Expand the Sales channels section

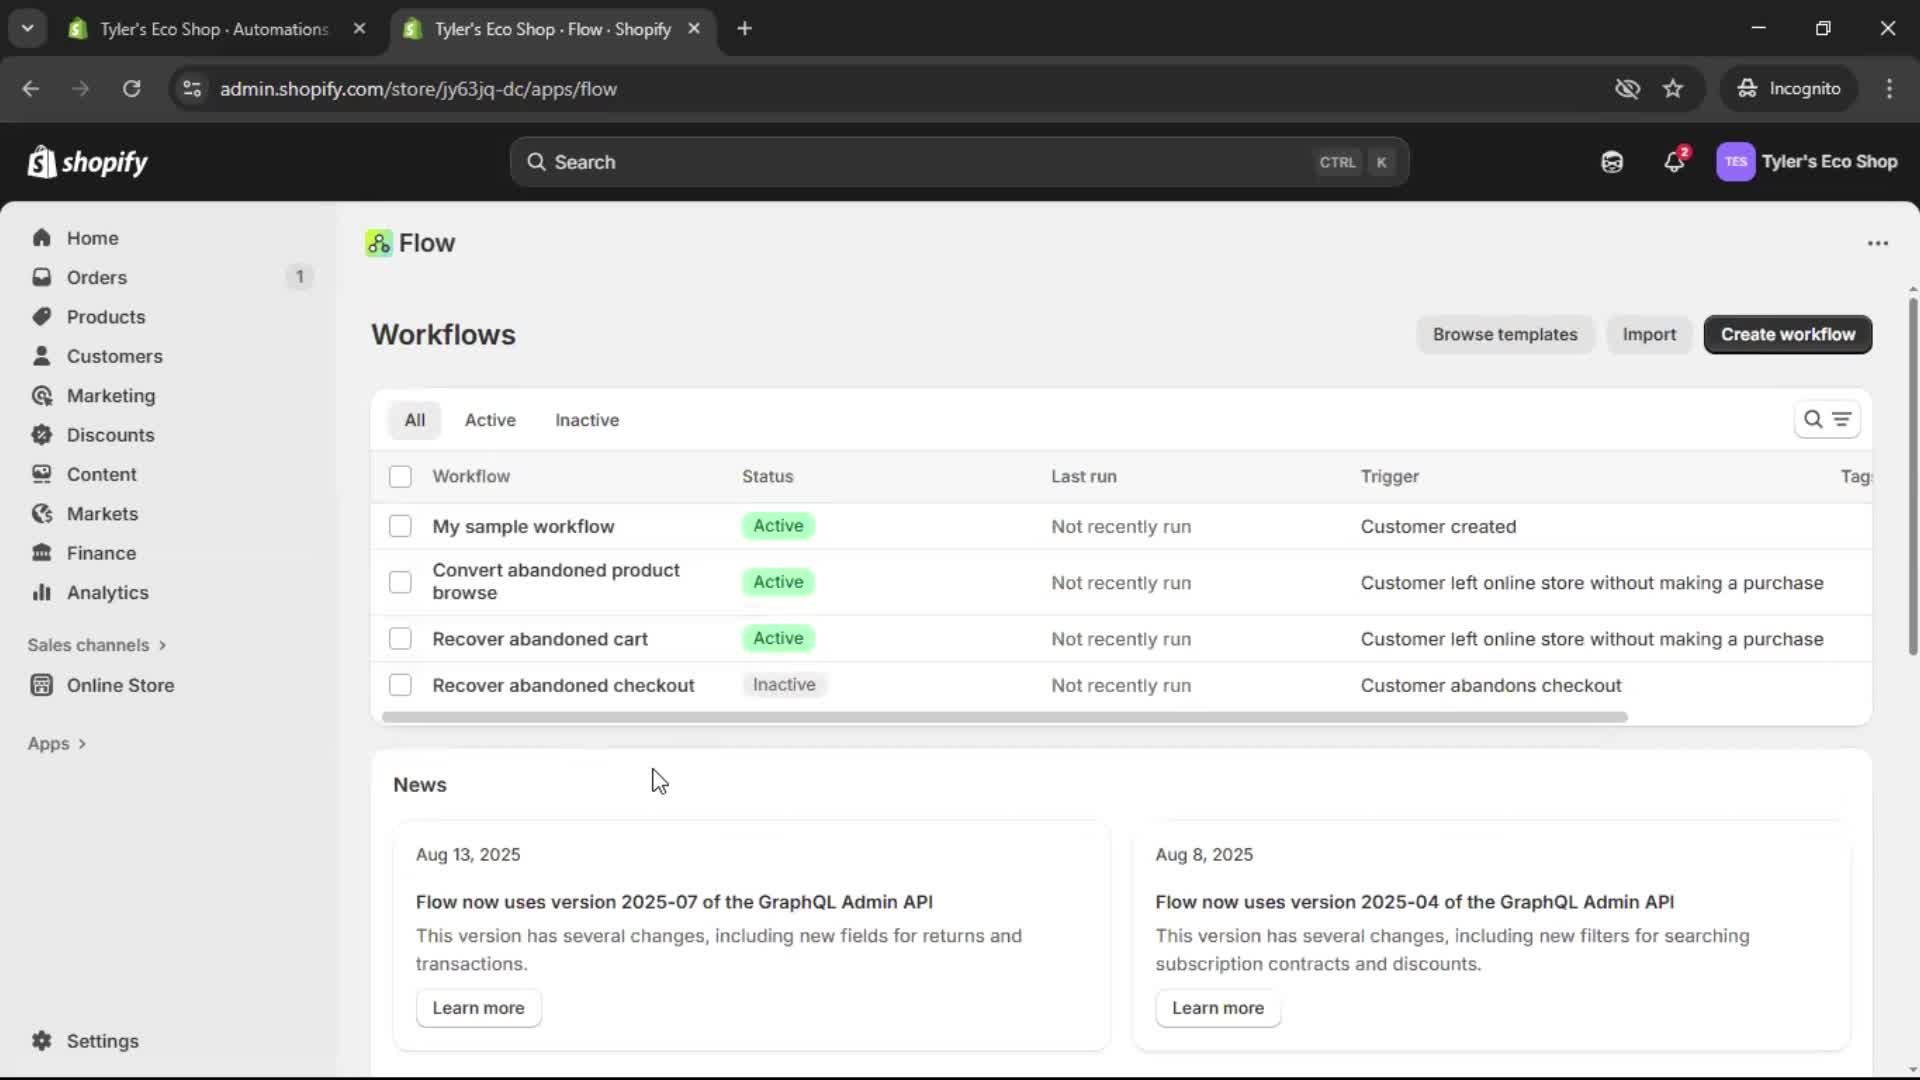pos(97,645)
